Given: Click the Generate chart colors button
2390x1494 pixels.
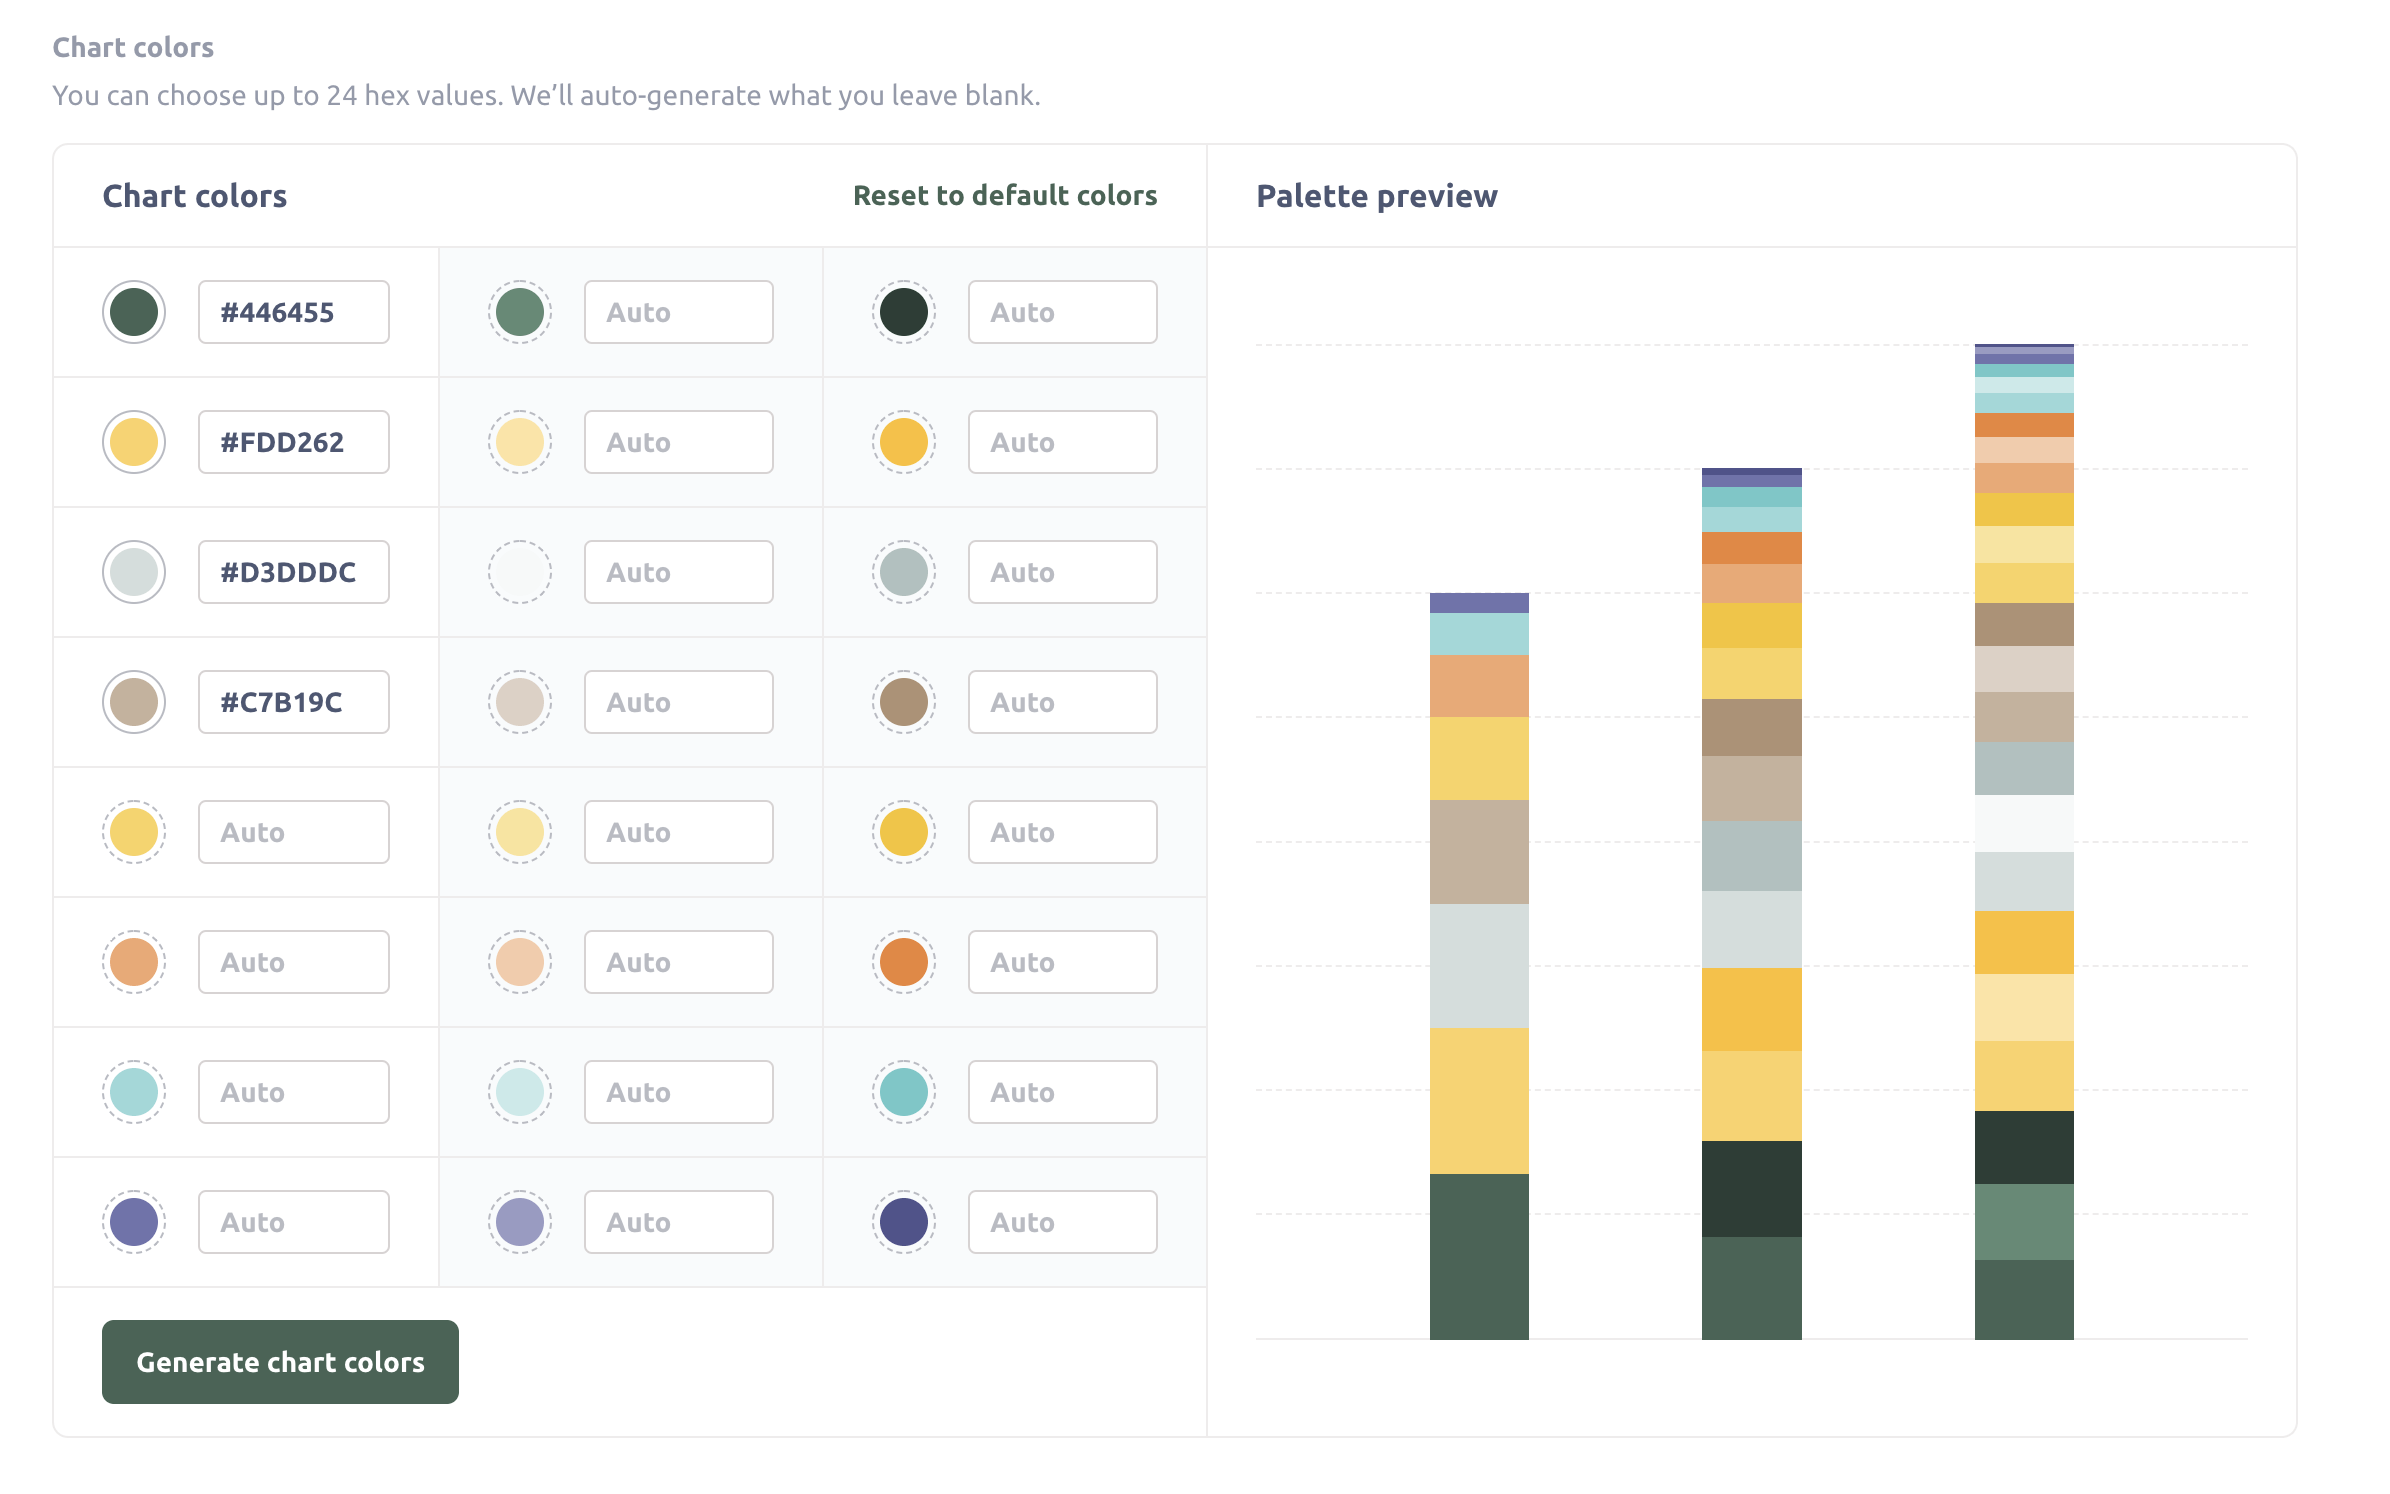Looking at the screenshot, I should point(279,1362).
